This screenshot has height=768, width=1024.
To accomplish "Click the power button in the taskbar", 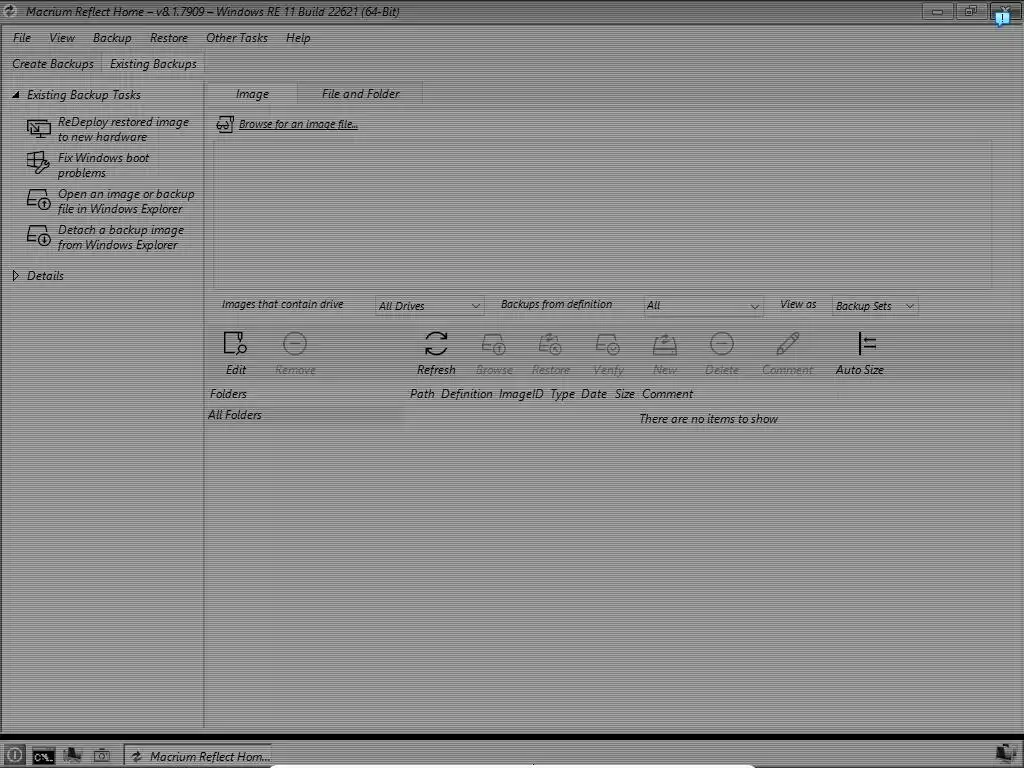I will 14,756.
